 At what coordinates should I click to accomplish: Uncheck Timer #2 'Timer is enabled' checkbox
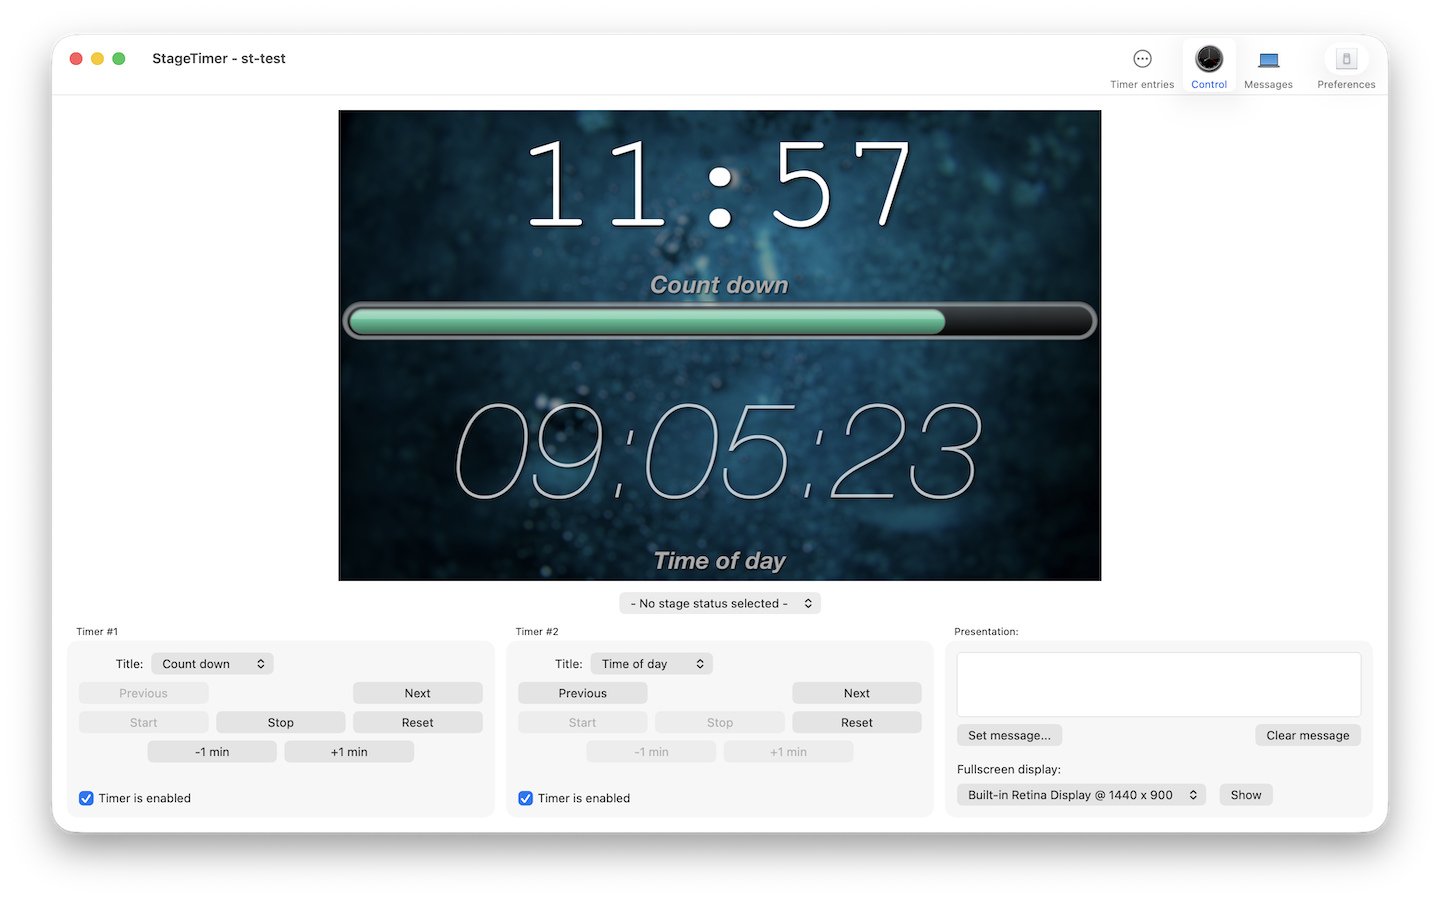pos(525,798)
